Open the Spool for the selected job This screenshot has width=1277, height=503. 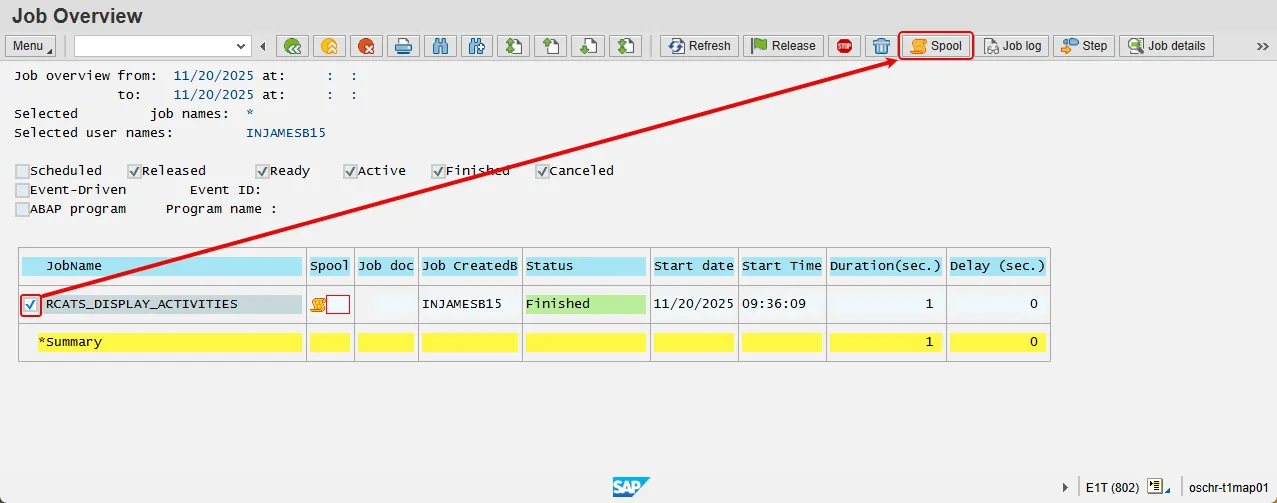click(936, 46)
